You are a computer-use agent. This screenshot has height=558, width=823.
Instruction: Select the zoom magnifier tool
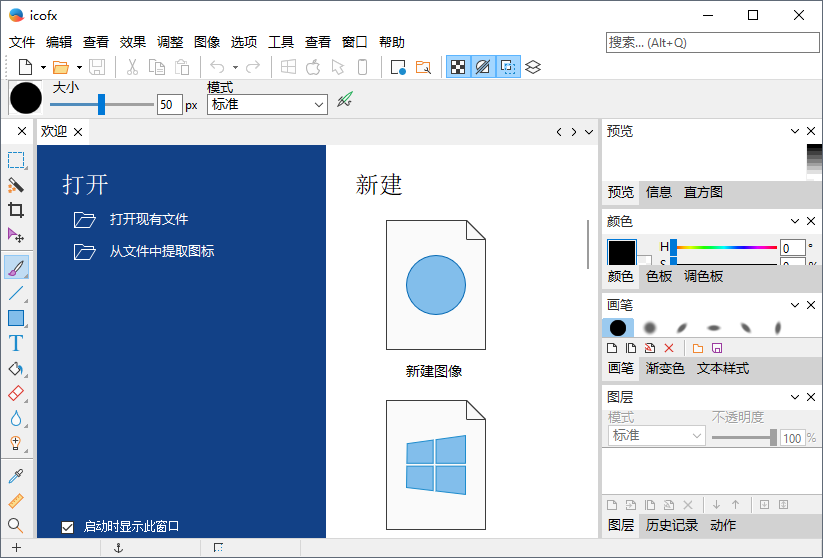click(16, 525)
